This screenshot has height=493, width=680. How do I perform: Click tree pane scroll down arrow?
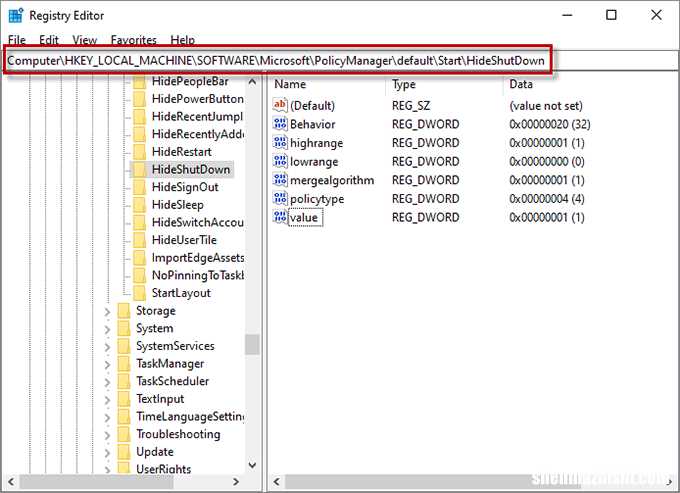pyautogui.click(x=252, y=466)
